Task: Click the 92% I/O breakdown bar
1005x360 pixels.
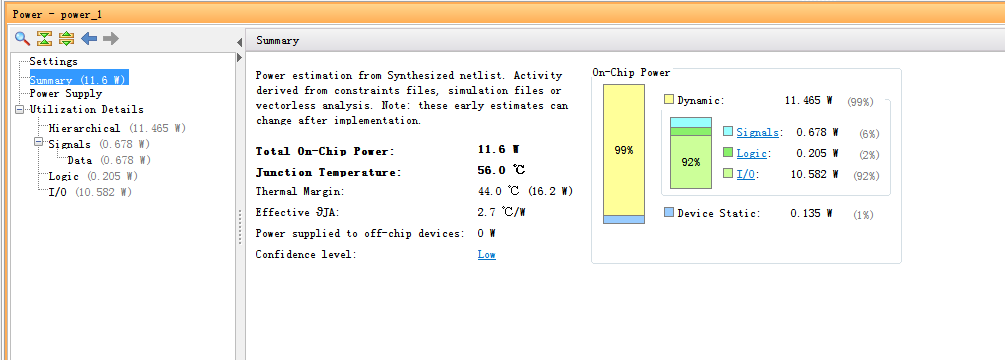Action: tap(691, 162)
